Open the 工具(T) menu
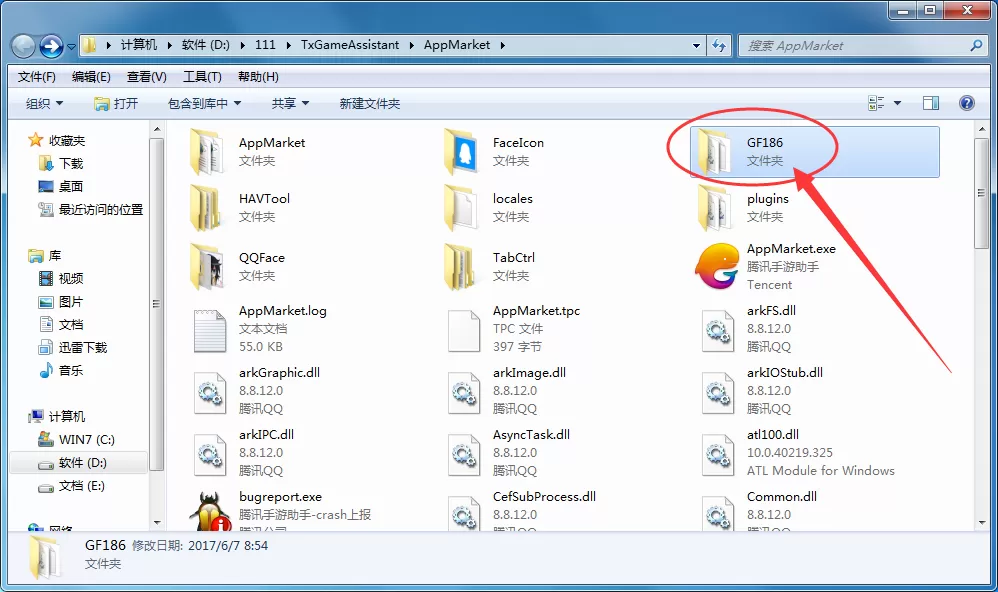Viewport: 998px width, 592px height. click(202, 76)
